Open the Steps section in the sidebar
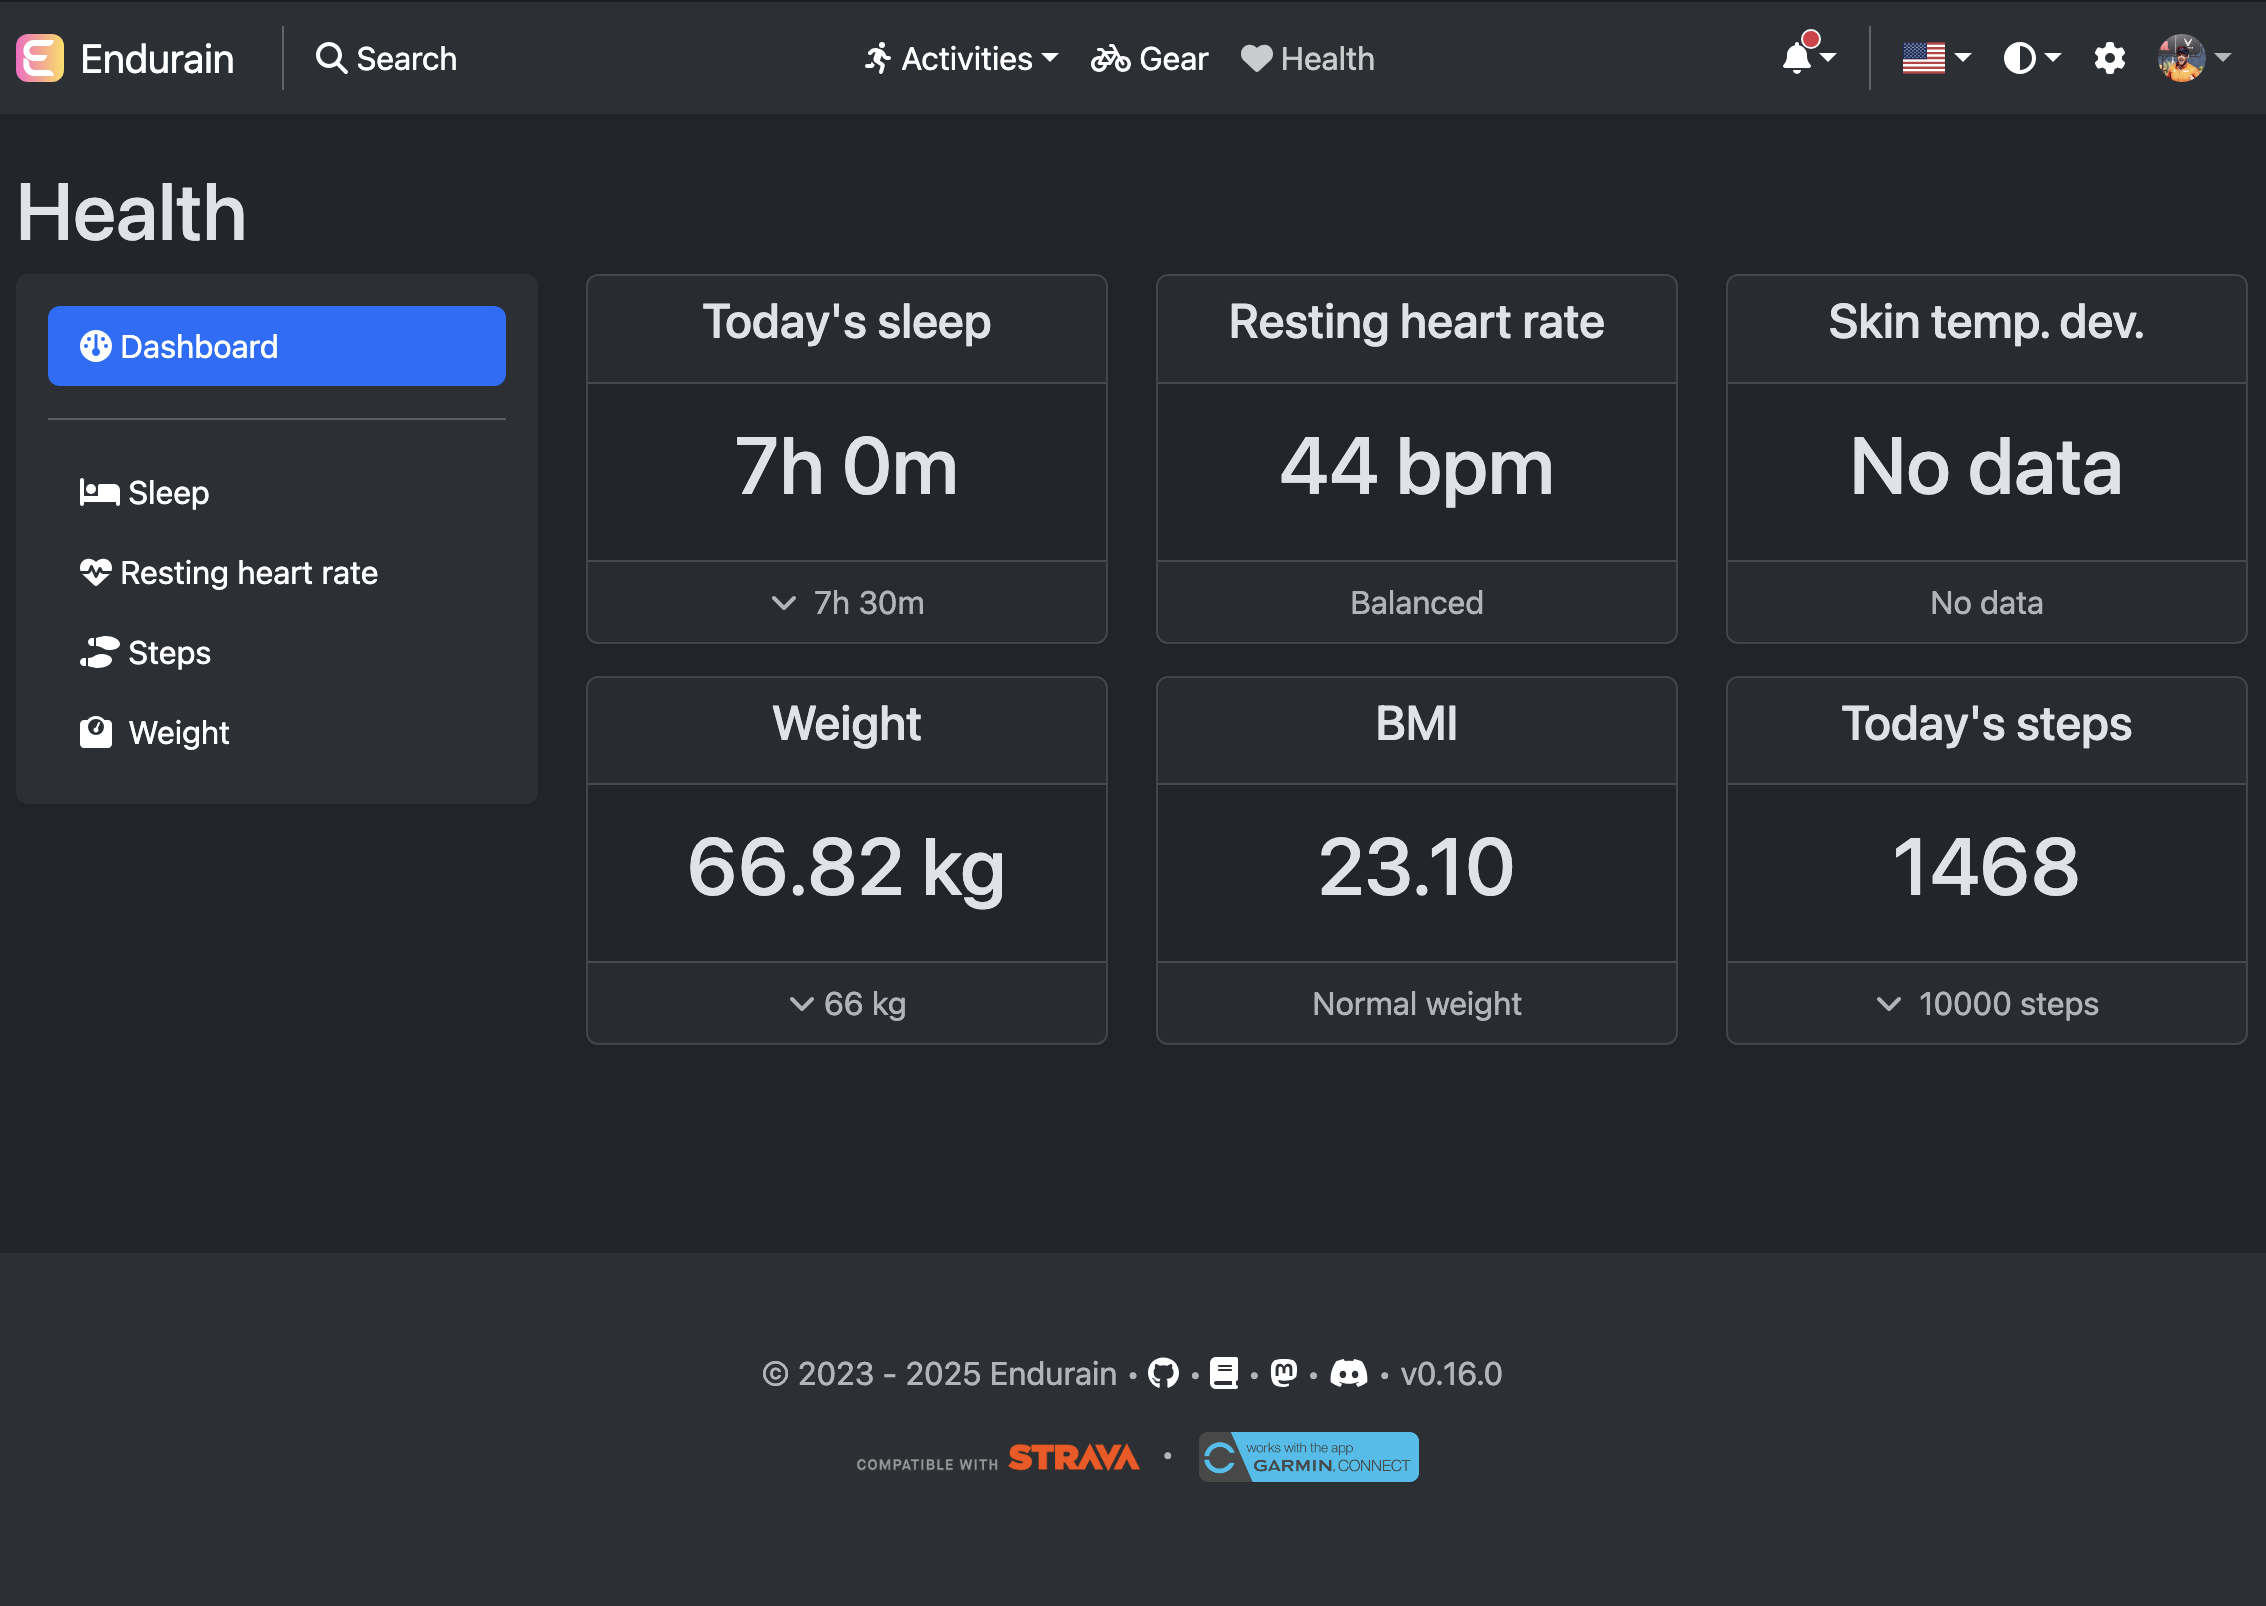 tap(168, 652)
